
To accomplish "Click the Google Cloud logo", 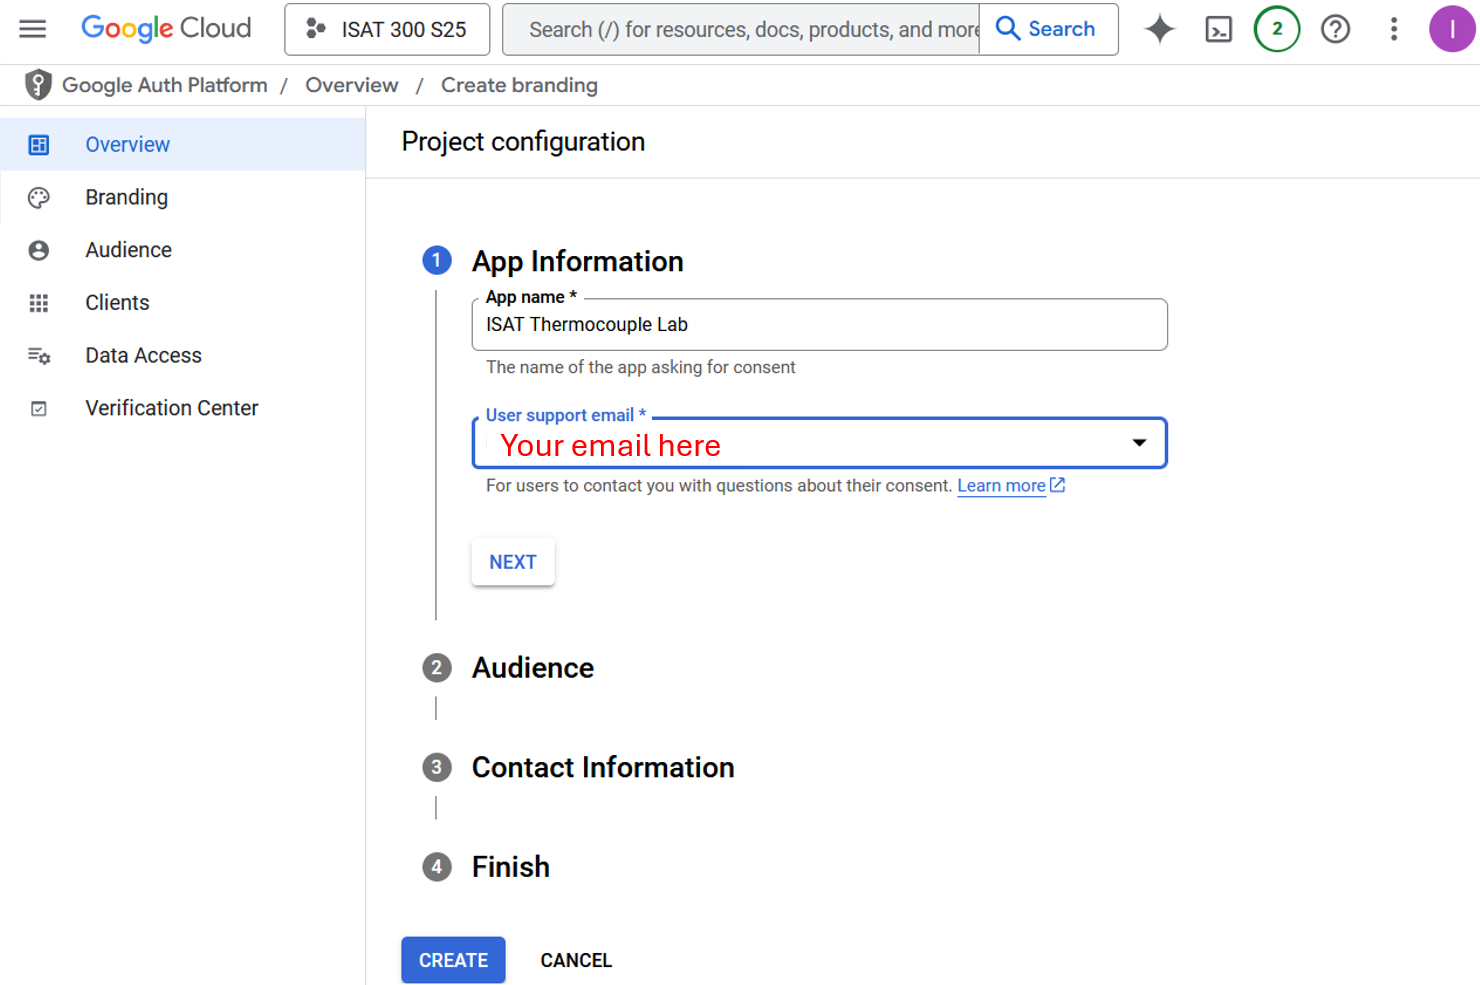I will (166, 28).
